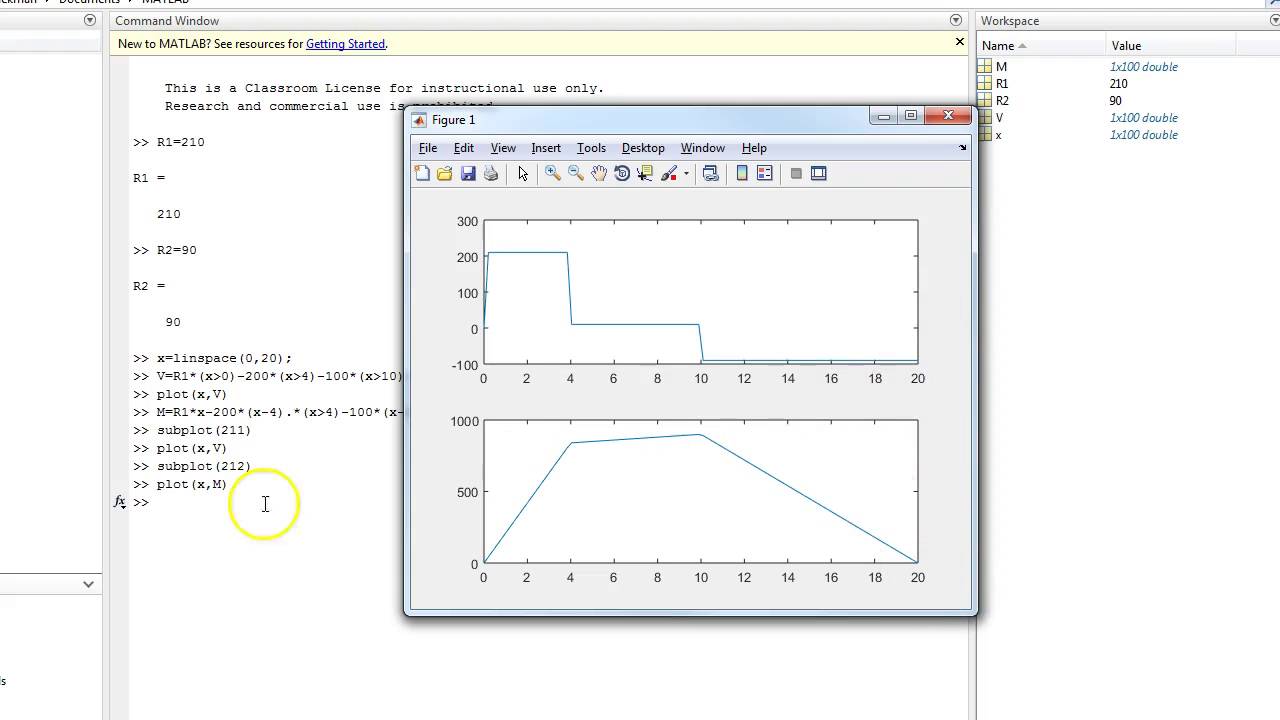Click the Figure 1 title bar MATLAB icon
The width and height of the screenshot is (1280, 720).
point(419,120)
